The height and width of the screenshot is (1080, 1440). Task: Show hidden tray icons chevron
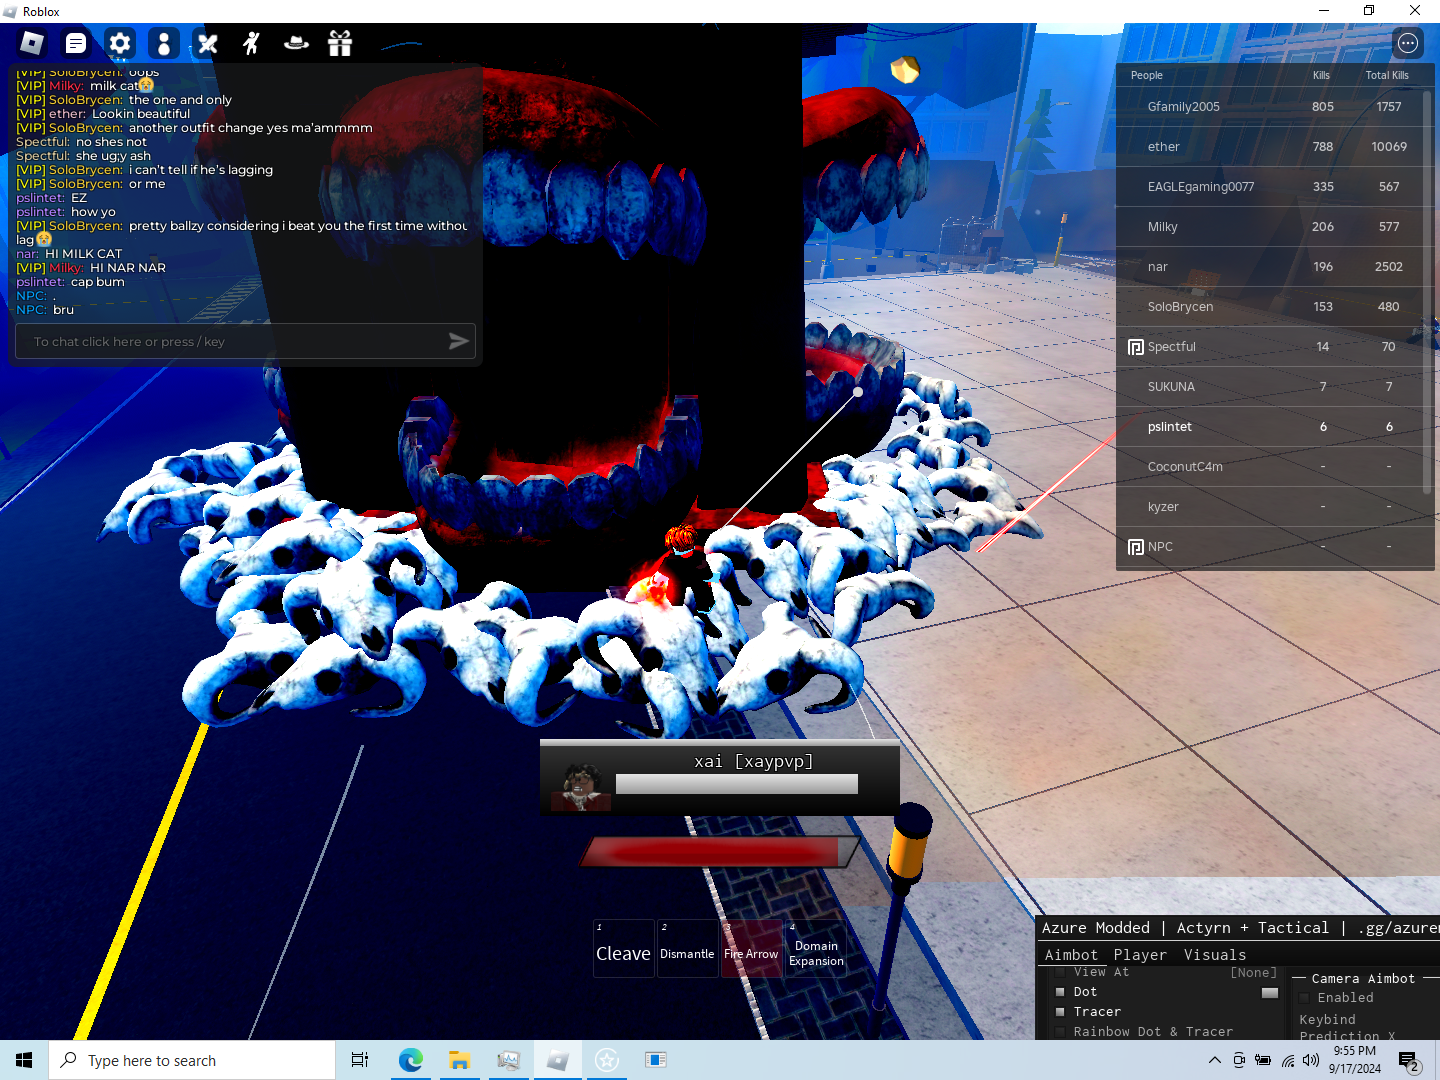click(1214, 1060)
